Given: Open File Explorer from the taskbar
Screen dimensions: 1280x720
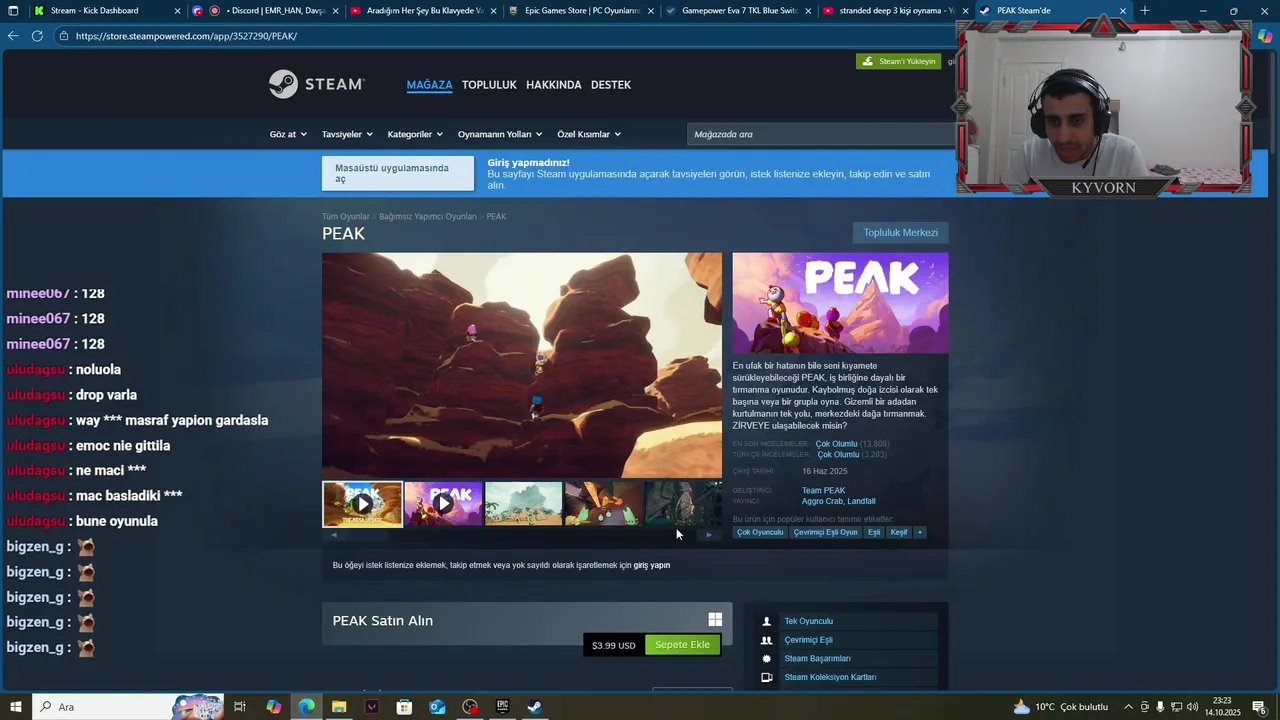Looking at the screenshot, I should click(x=339, y=707).
